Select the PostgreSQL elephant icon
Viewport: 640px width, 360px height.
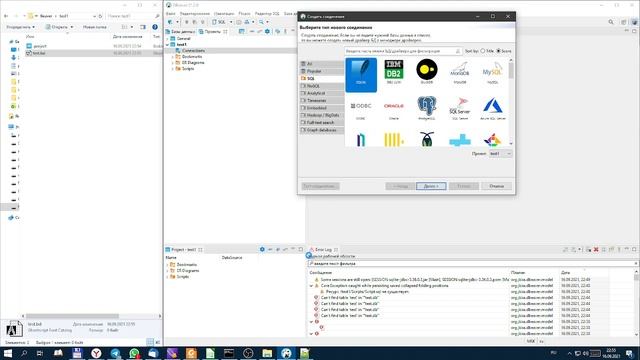pyautogui.click(x=427, y=106)
